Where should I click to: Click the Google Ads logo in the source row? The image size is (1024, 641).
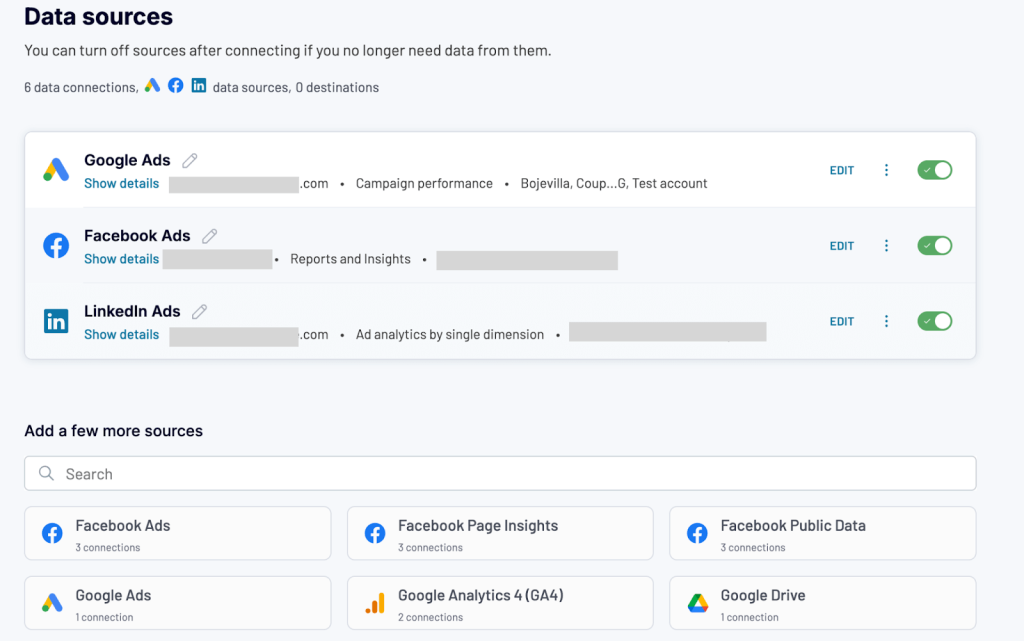56,170
